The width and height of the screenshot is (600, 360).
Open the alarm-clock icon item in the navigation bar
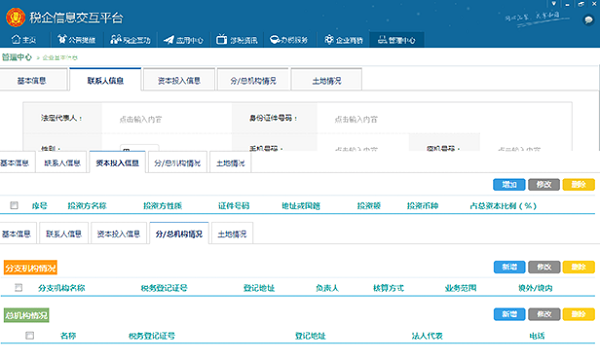tap(76, 40)
